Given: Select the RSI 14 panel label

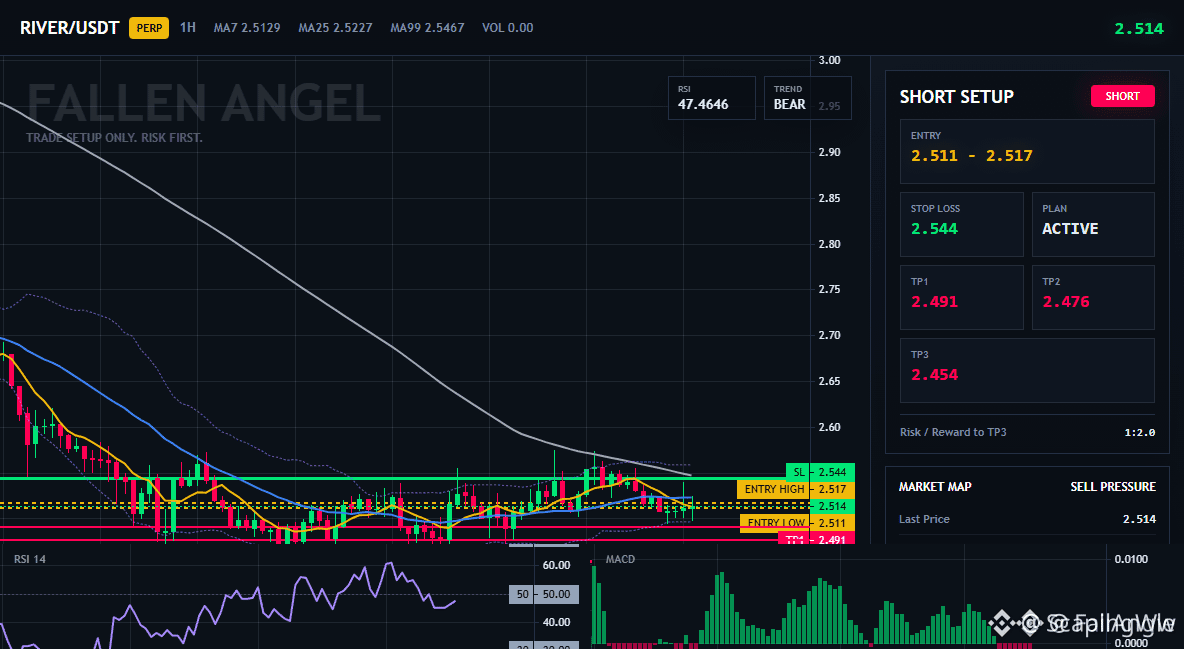Looking at the screenshot, I should pyautogui.click(x=30, y=559).
